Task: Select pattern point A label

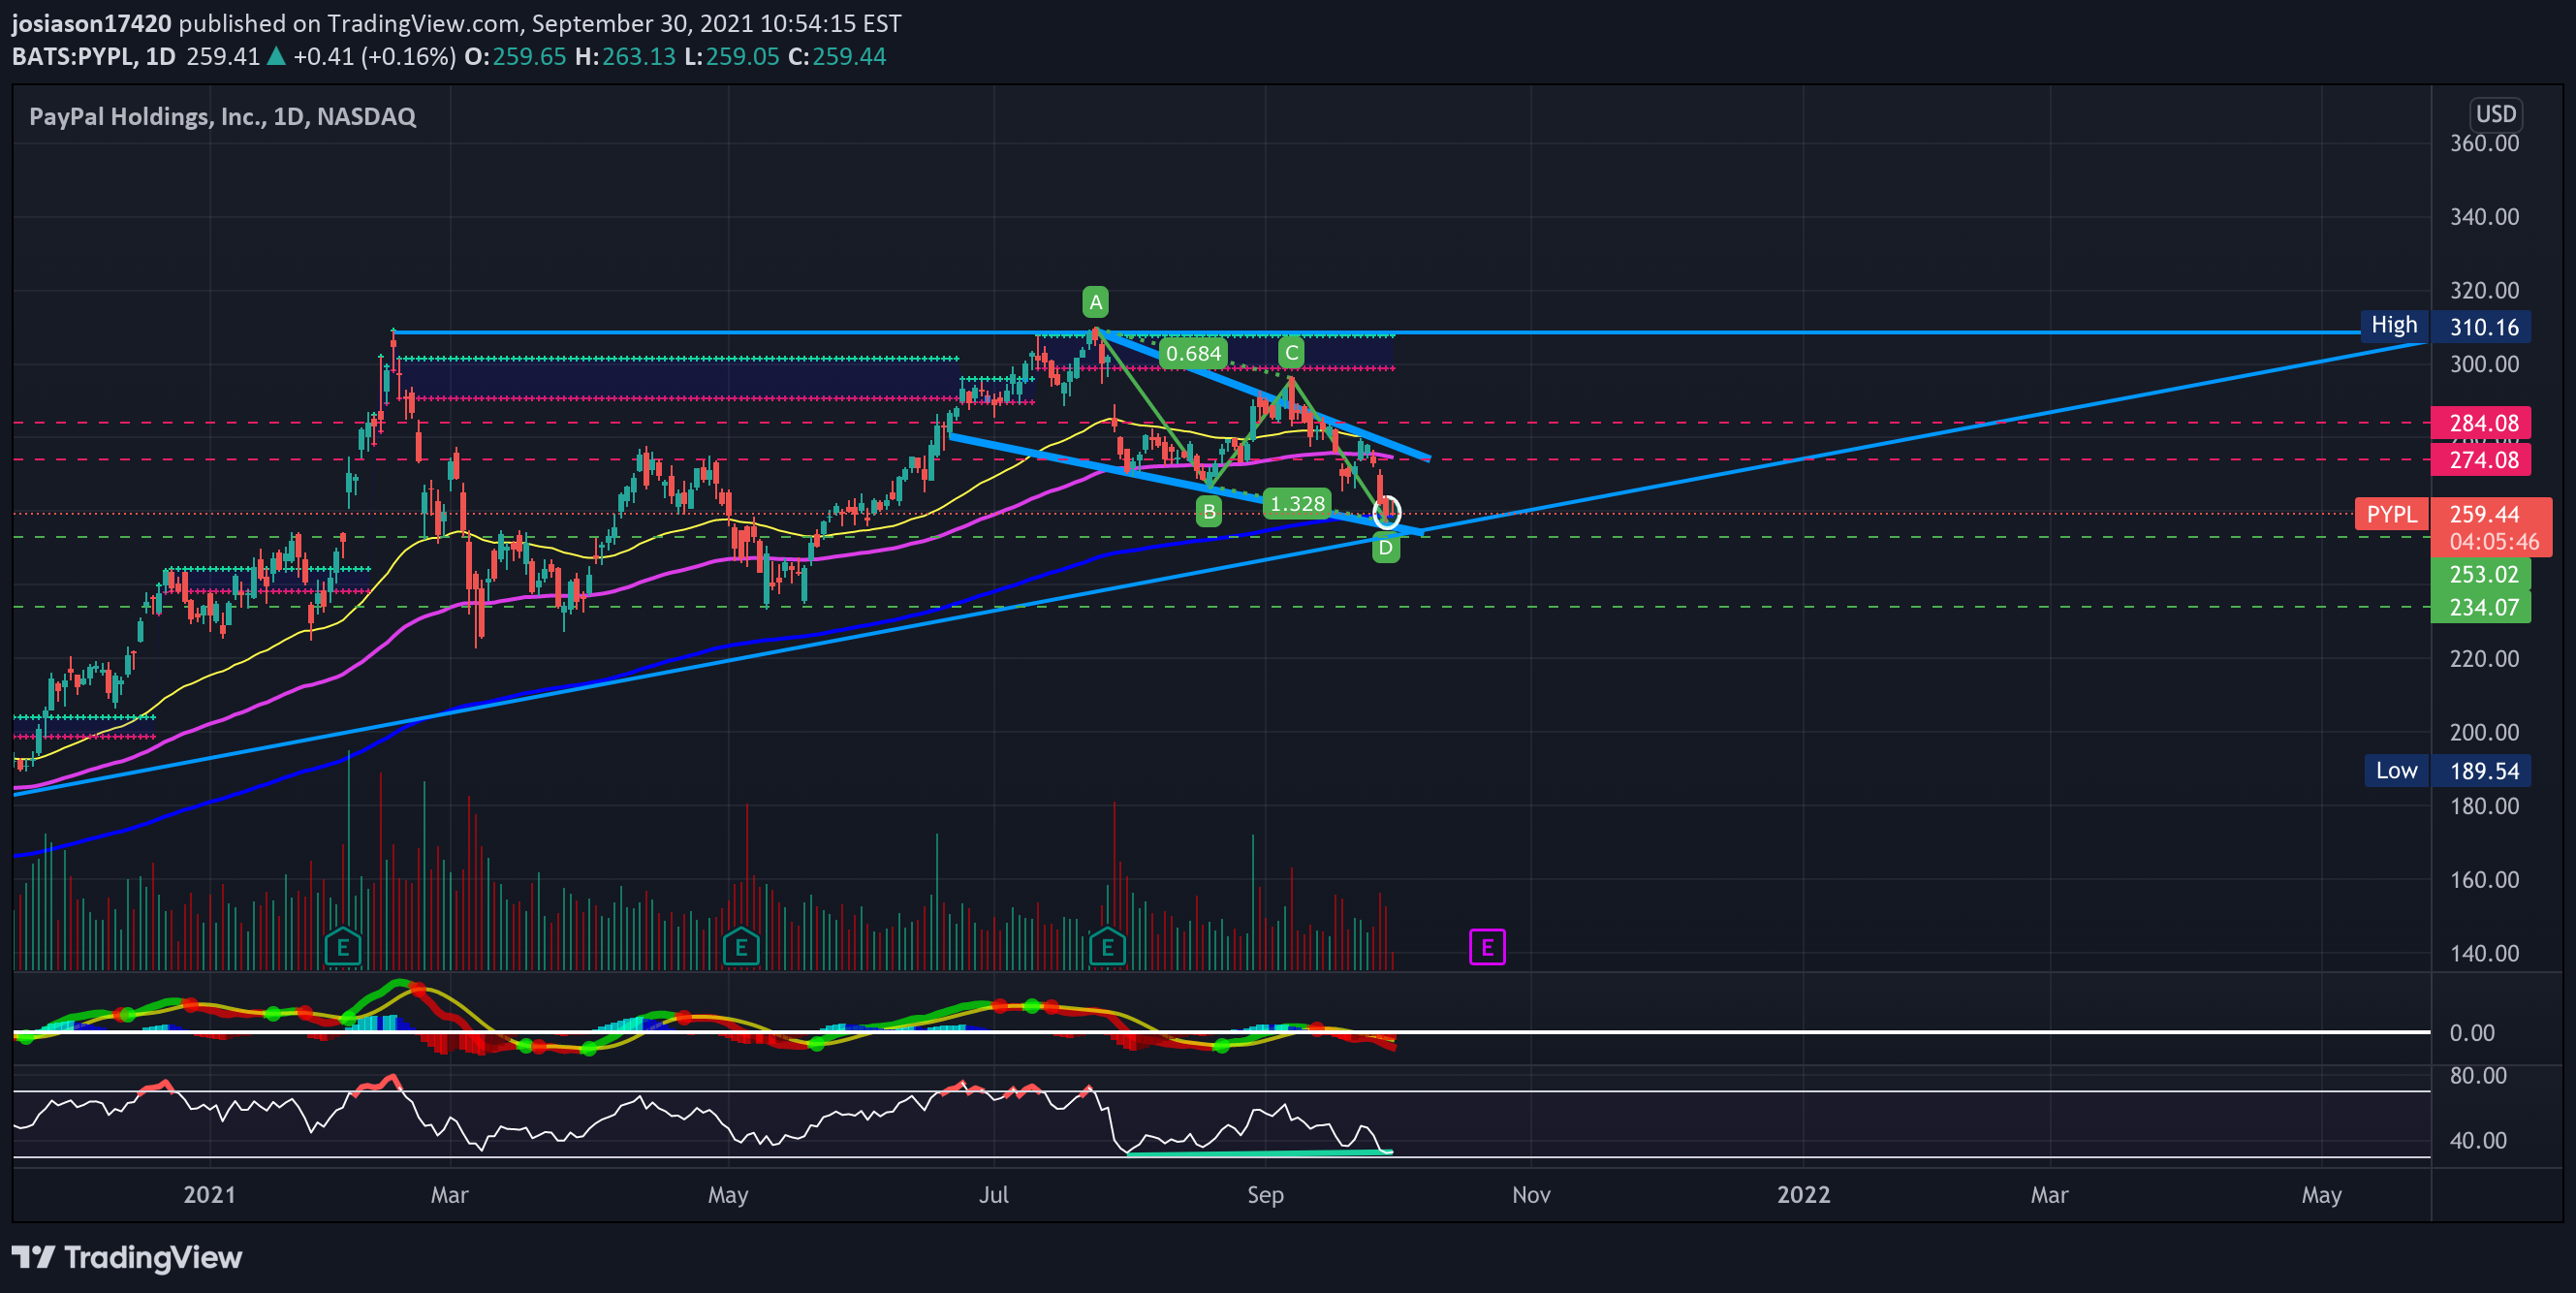Action: click(x=1095, y=301)
